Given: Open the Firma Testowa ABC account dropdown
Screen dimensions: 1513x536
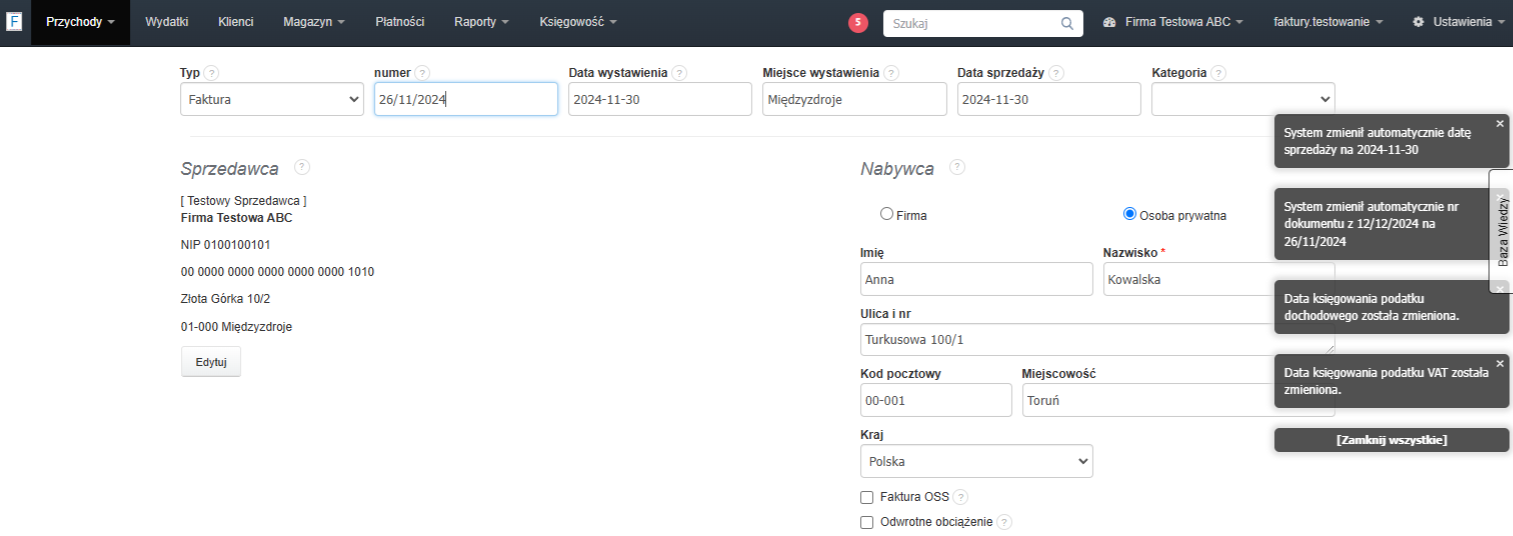Looking at the screenshot, I should 1173,21.
